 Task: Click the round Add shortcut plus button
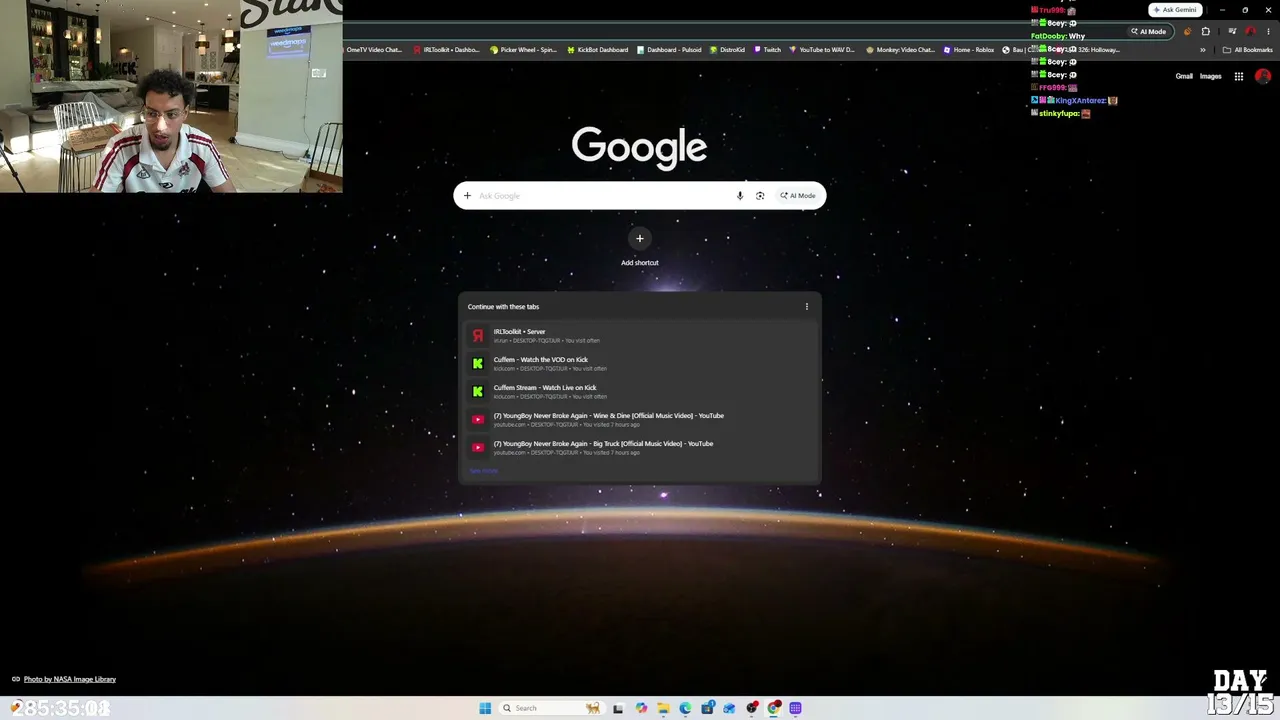(x=640, y=238)
